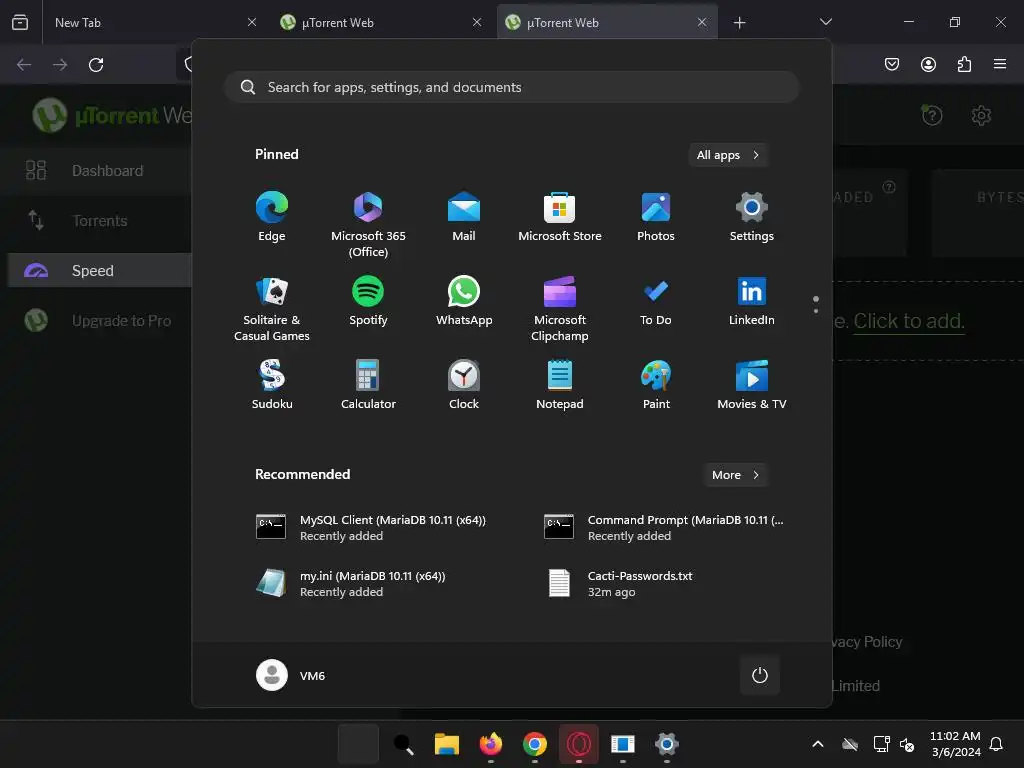Open the Clock app
The image size is (1024, 768).
464,385
